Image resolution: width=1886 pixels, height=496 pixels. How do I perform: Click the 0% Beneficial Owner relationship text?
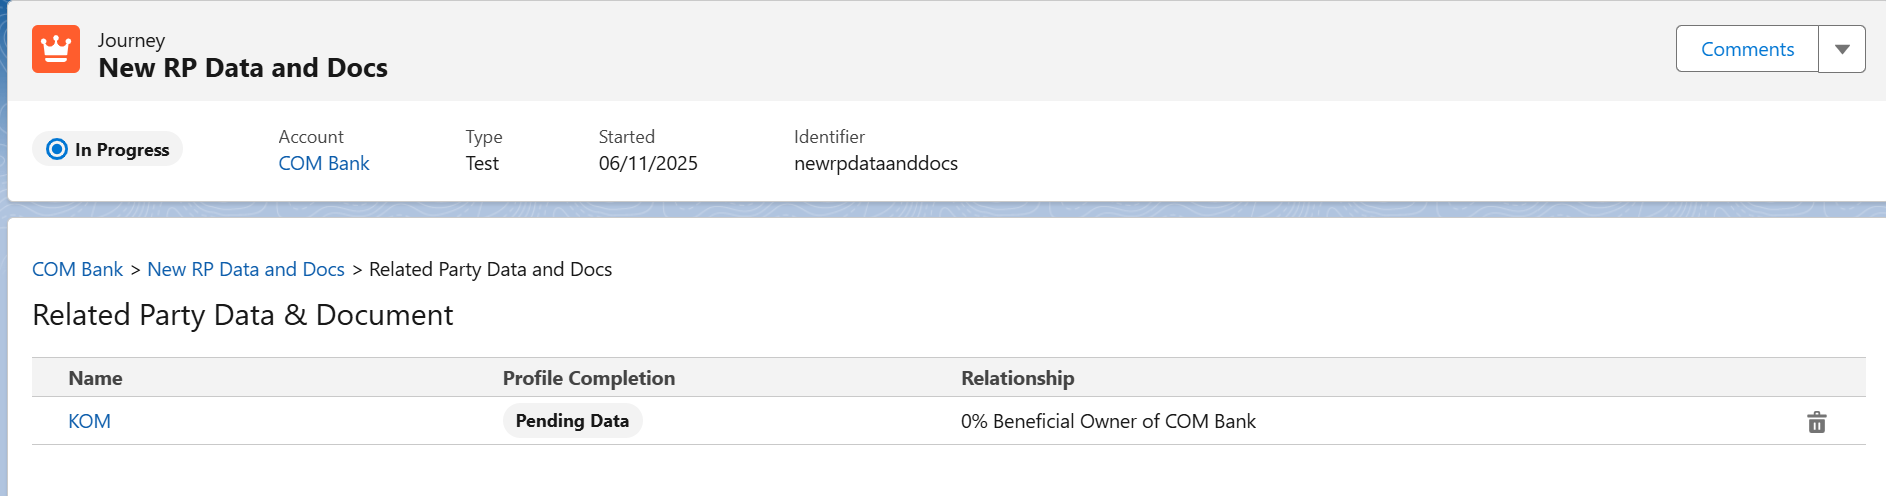[1107, 421]
